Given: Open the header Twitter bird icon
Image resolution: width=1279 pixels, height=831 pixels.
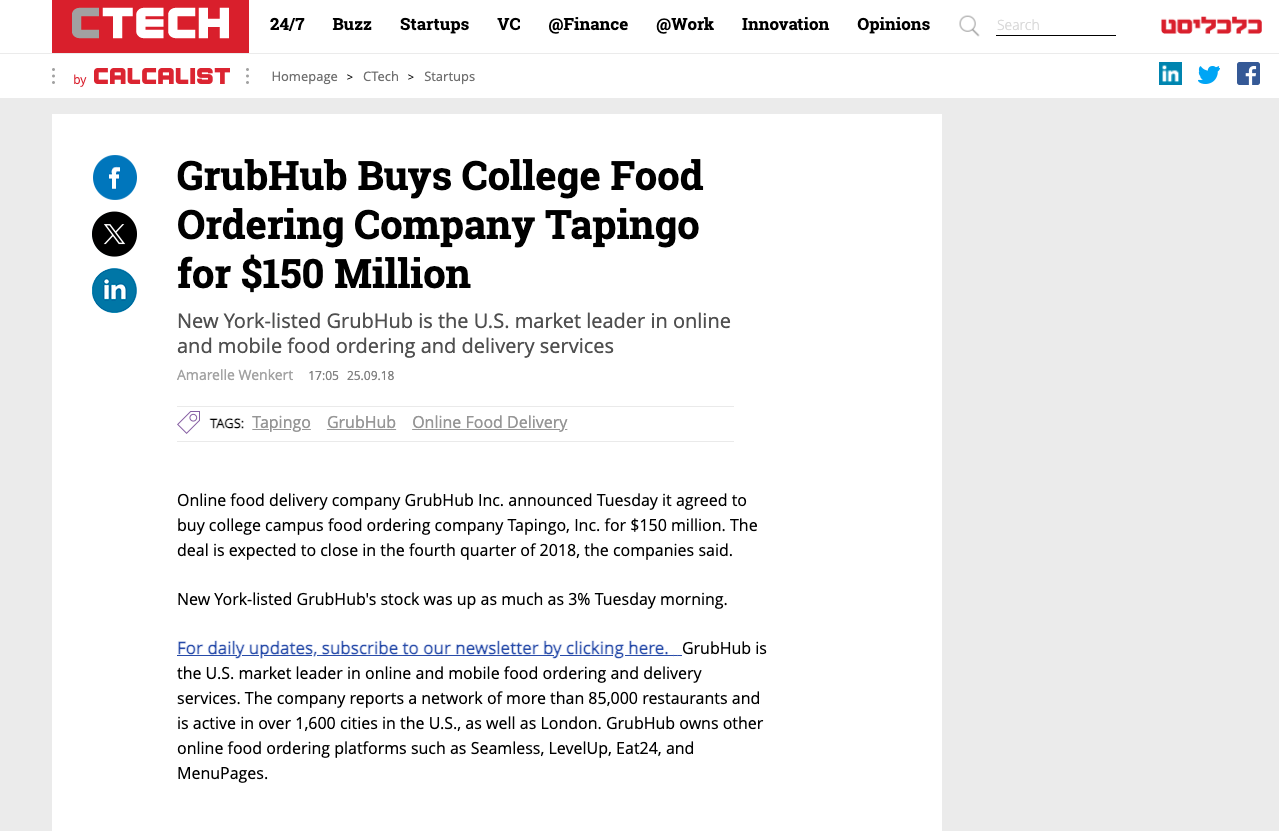Looking at the screenshot, I should (x=1209, y=74).
